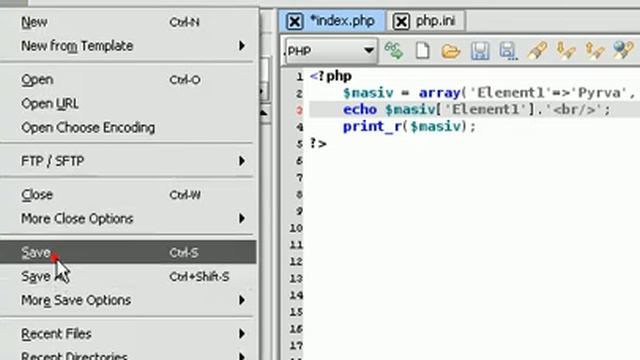
Task: Click the Ctrl-W shortcut label
Action: click(185, 195)
